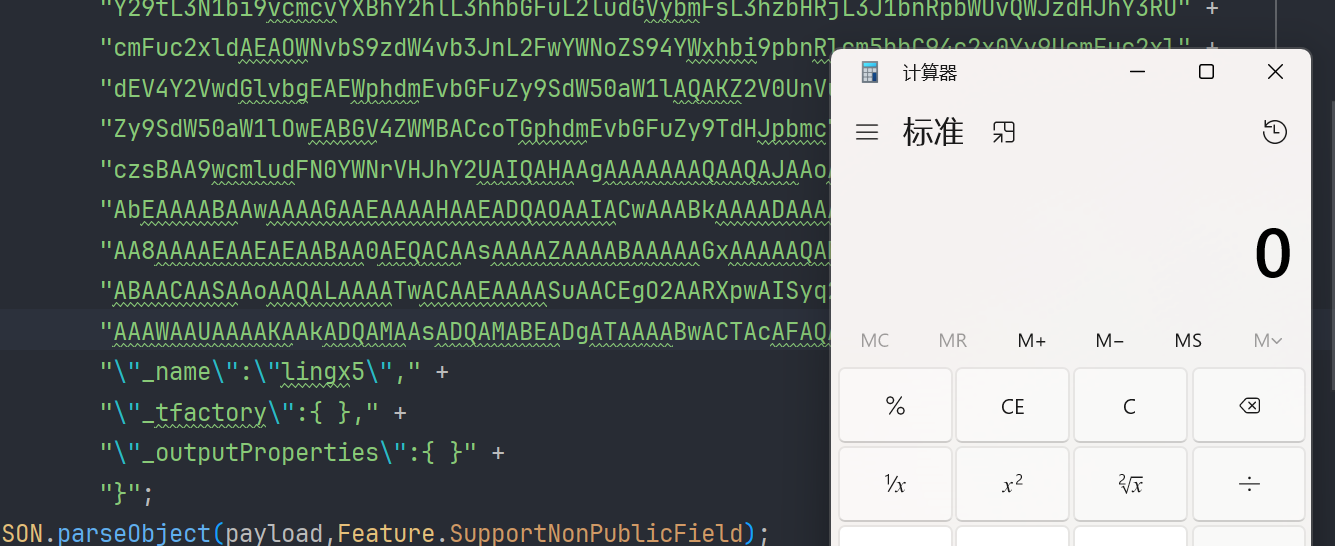Close the Calculator window
Screen dimensions: 1335x546
click(x=1275, y=72)
